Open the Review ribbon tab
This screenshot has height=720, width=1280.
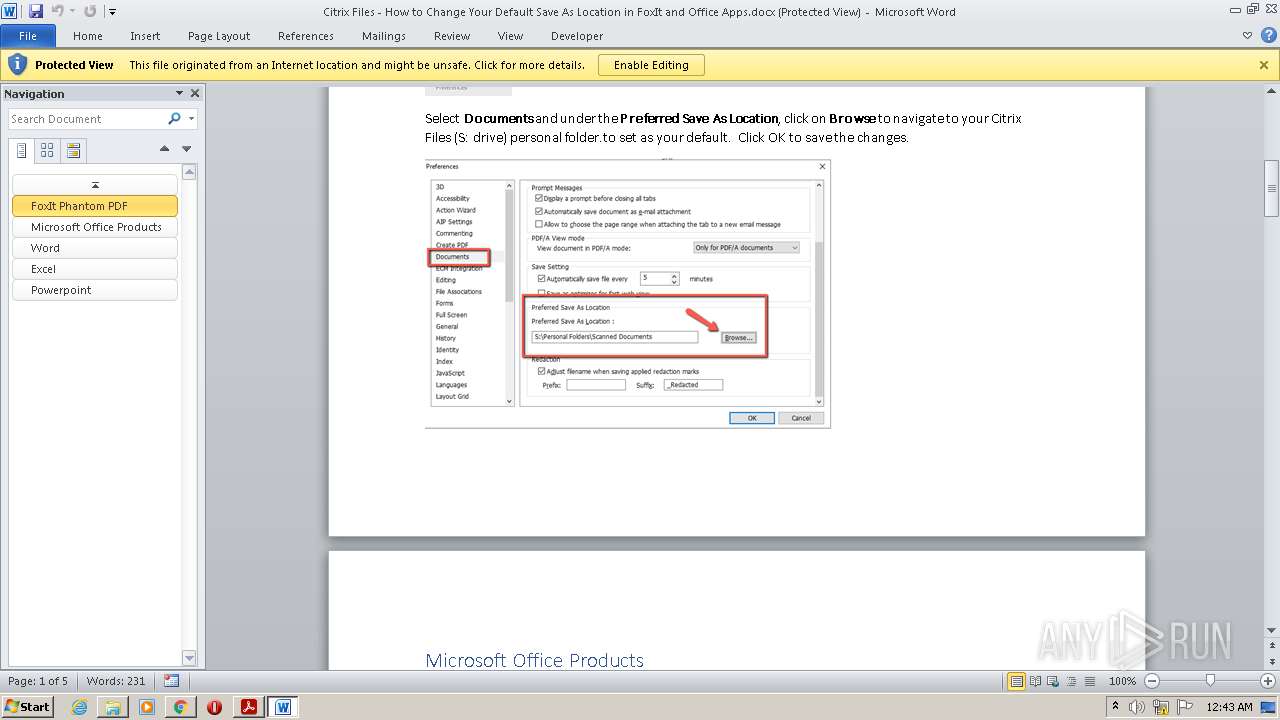point(452,36)
